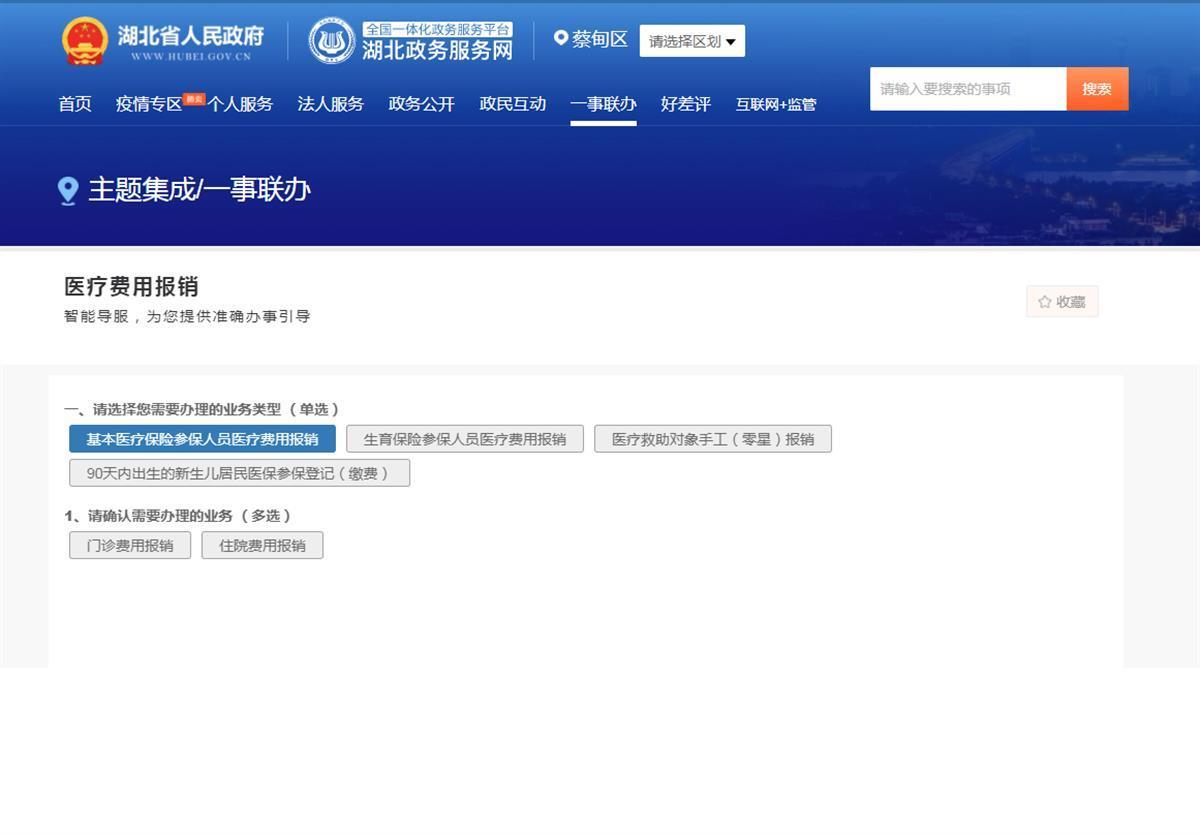
Task: Open 互联网+监管 navigation link
Action: tap(775, 104)
